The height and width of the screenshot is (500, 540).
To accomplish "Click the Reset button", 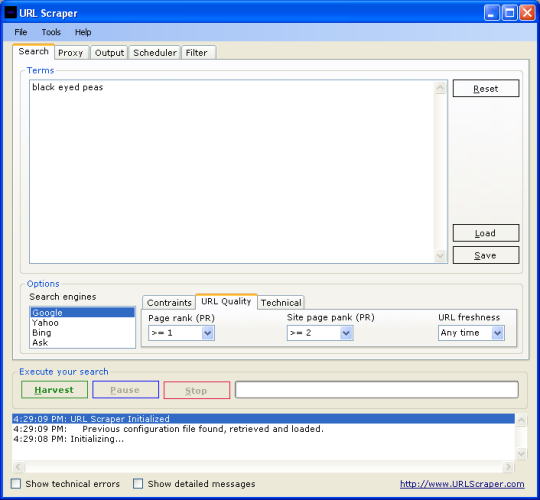I will click(486, 88).
